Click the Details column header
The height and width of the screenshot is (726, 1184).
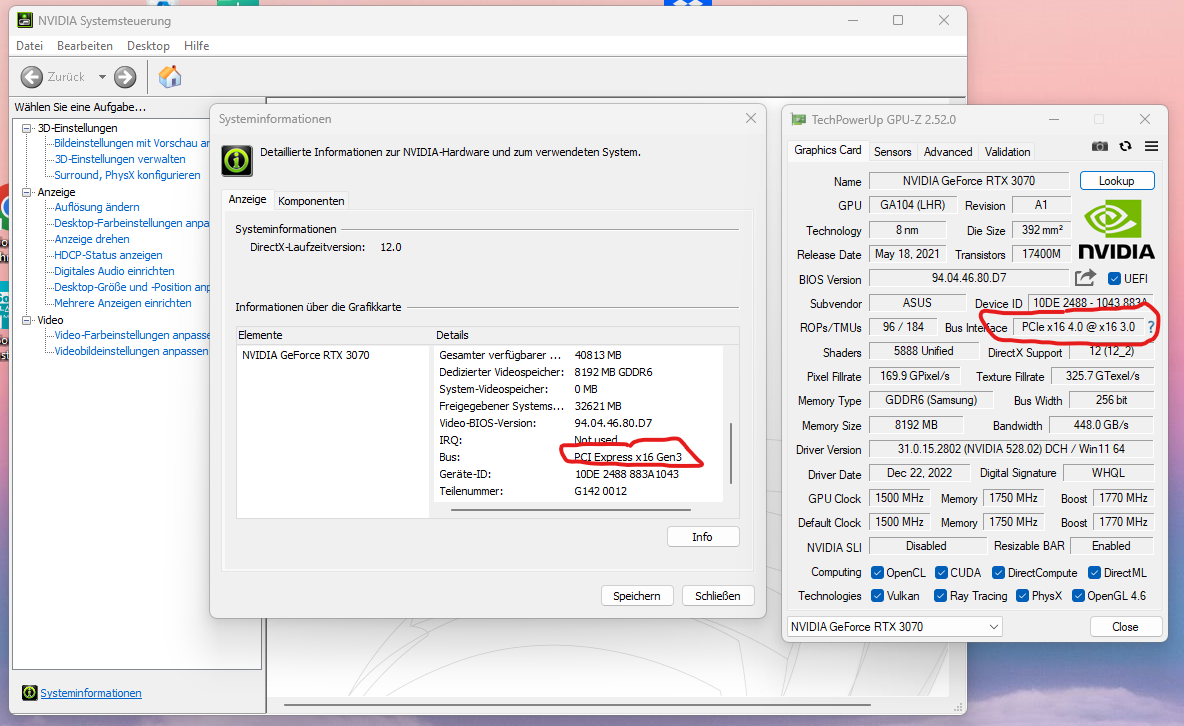click(586, 335)
